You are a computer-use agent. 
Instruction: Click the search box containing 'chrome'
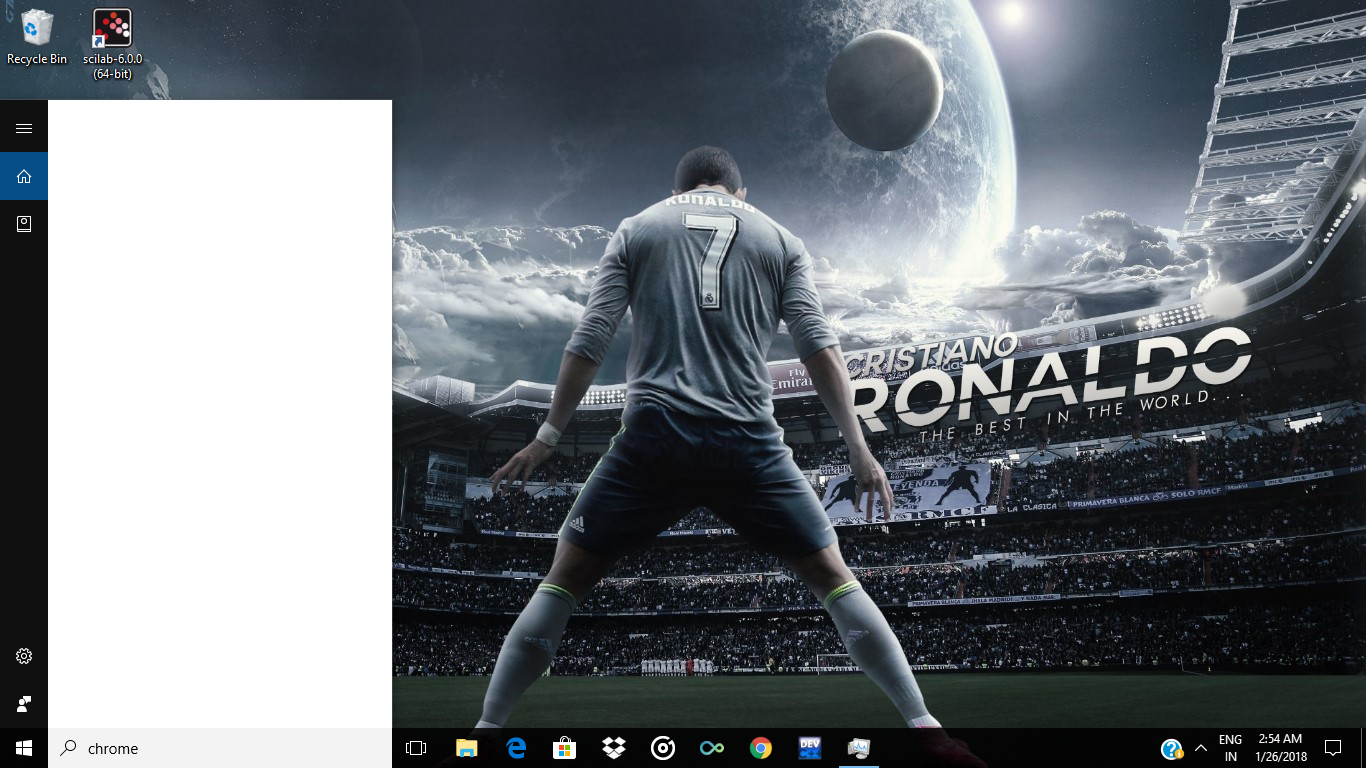coord(220,748)
